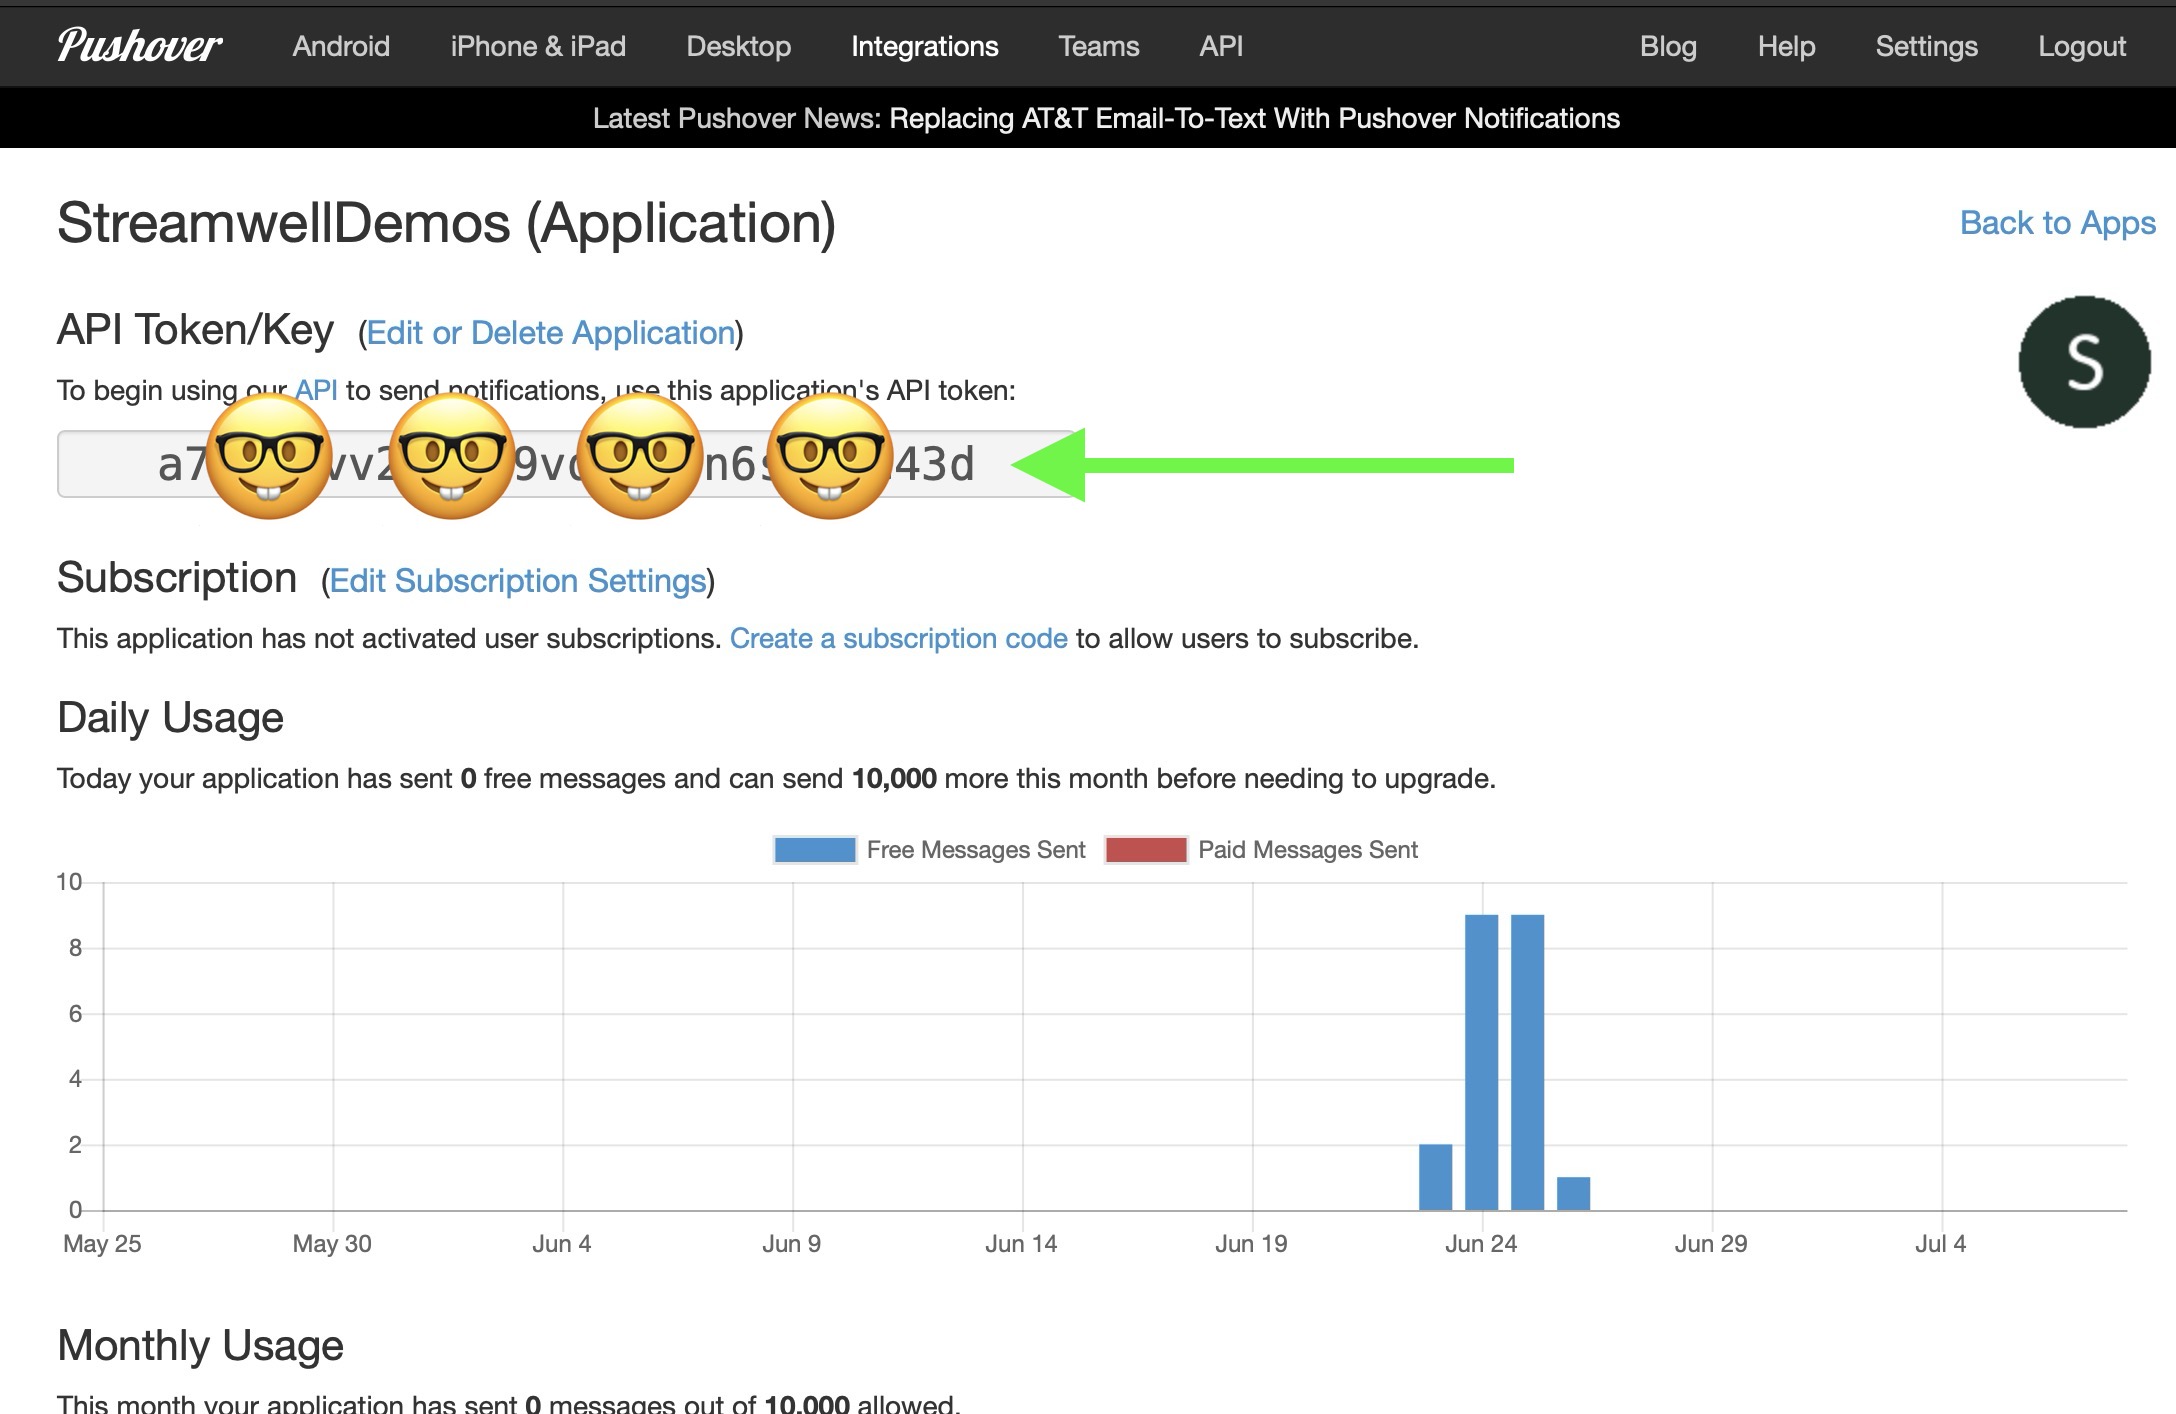The image size is (2176, 1414).
Task: Open account Settings
Action: click(1926, 46)
